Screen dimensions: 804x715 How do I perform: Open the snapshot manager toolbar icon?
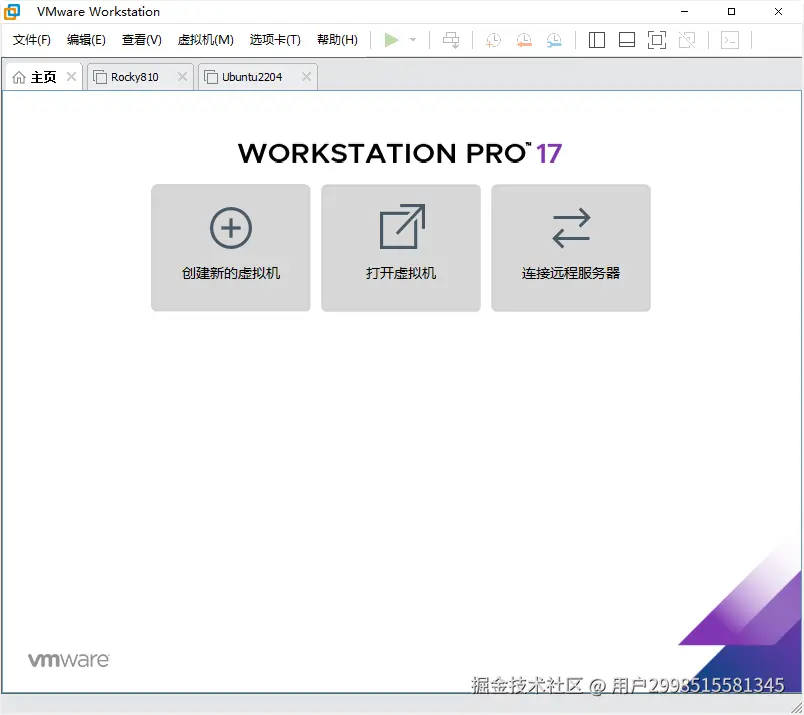click(554, 40)
